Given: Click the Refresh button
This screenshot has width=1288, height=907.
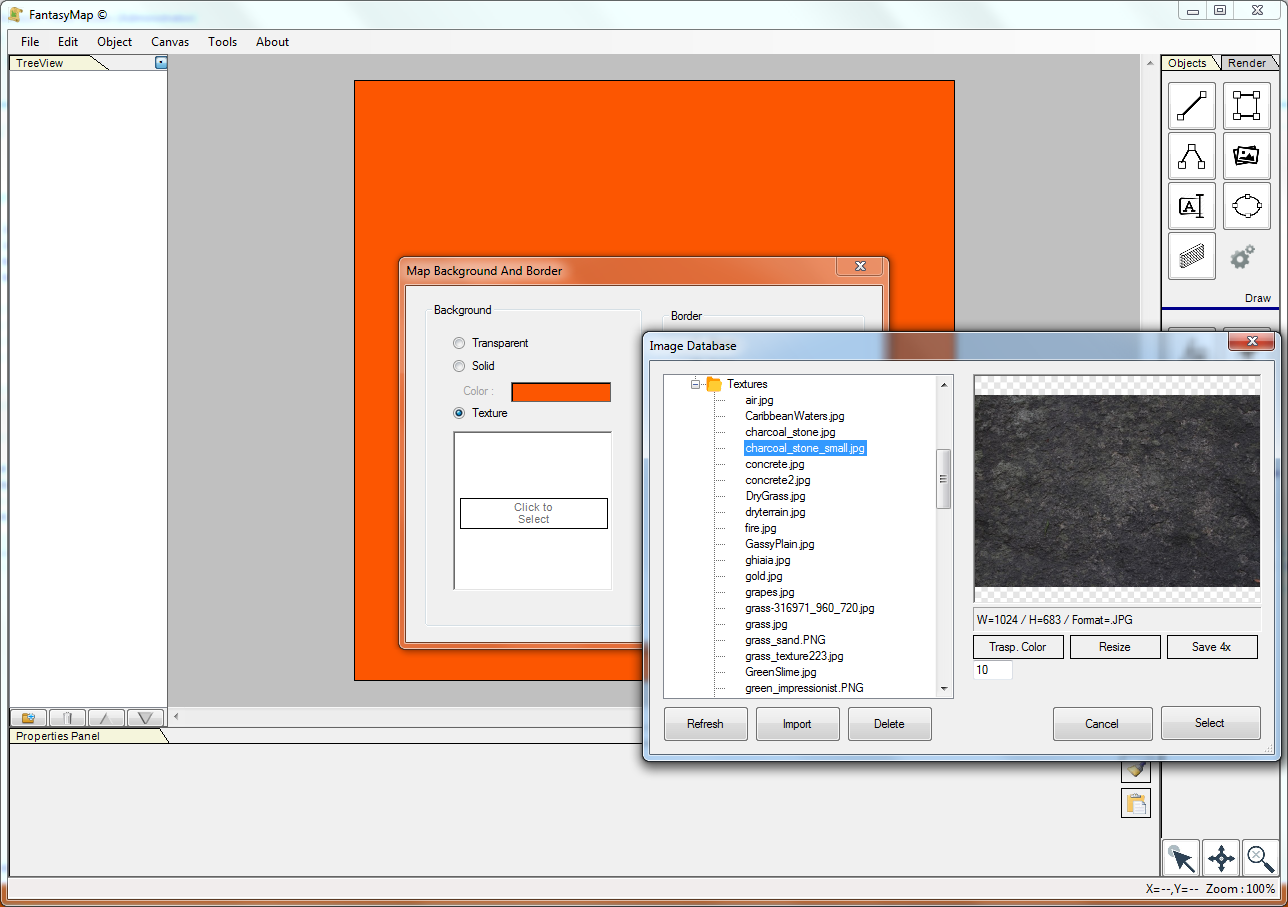Looking at the screenshot, I should (705, 724).
